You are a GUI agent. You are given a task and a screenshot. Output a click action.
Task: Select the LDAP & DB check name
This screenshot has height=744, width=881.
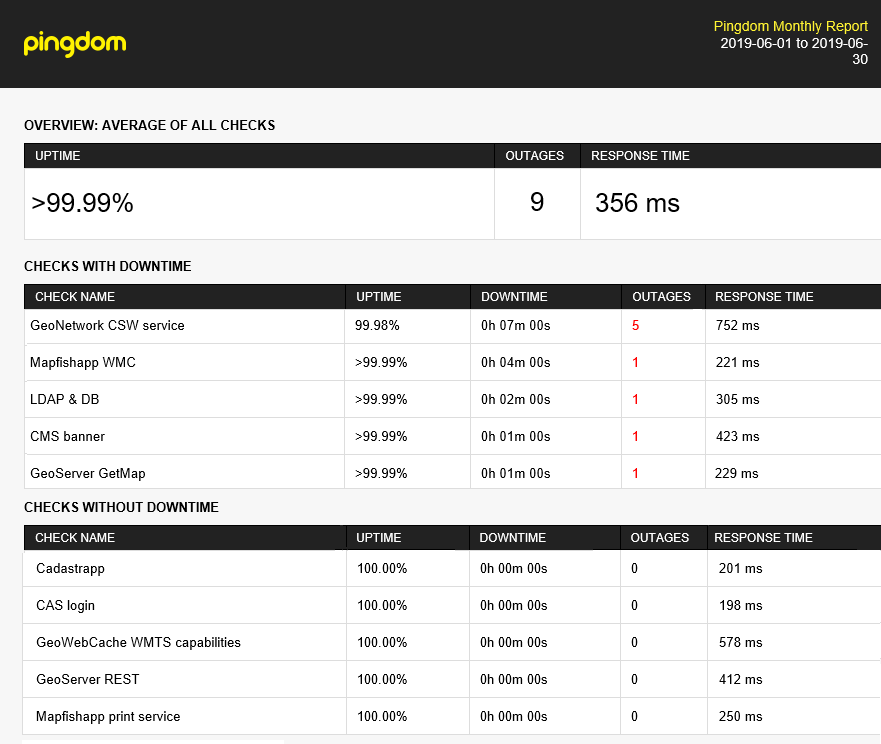pos(65,400)
